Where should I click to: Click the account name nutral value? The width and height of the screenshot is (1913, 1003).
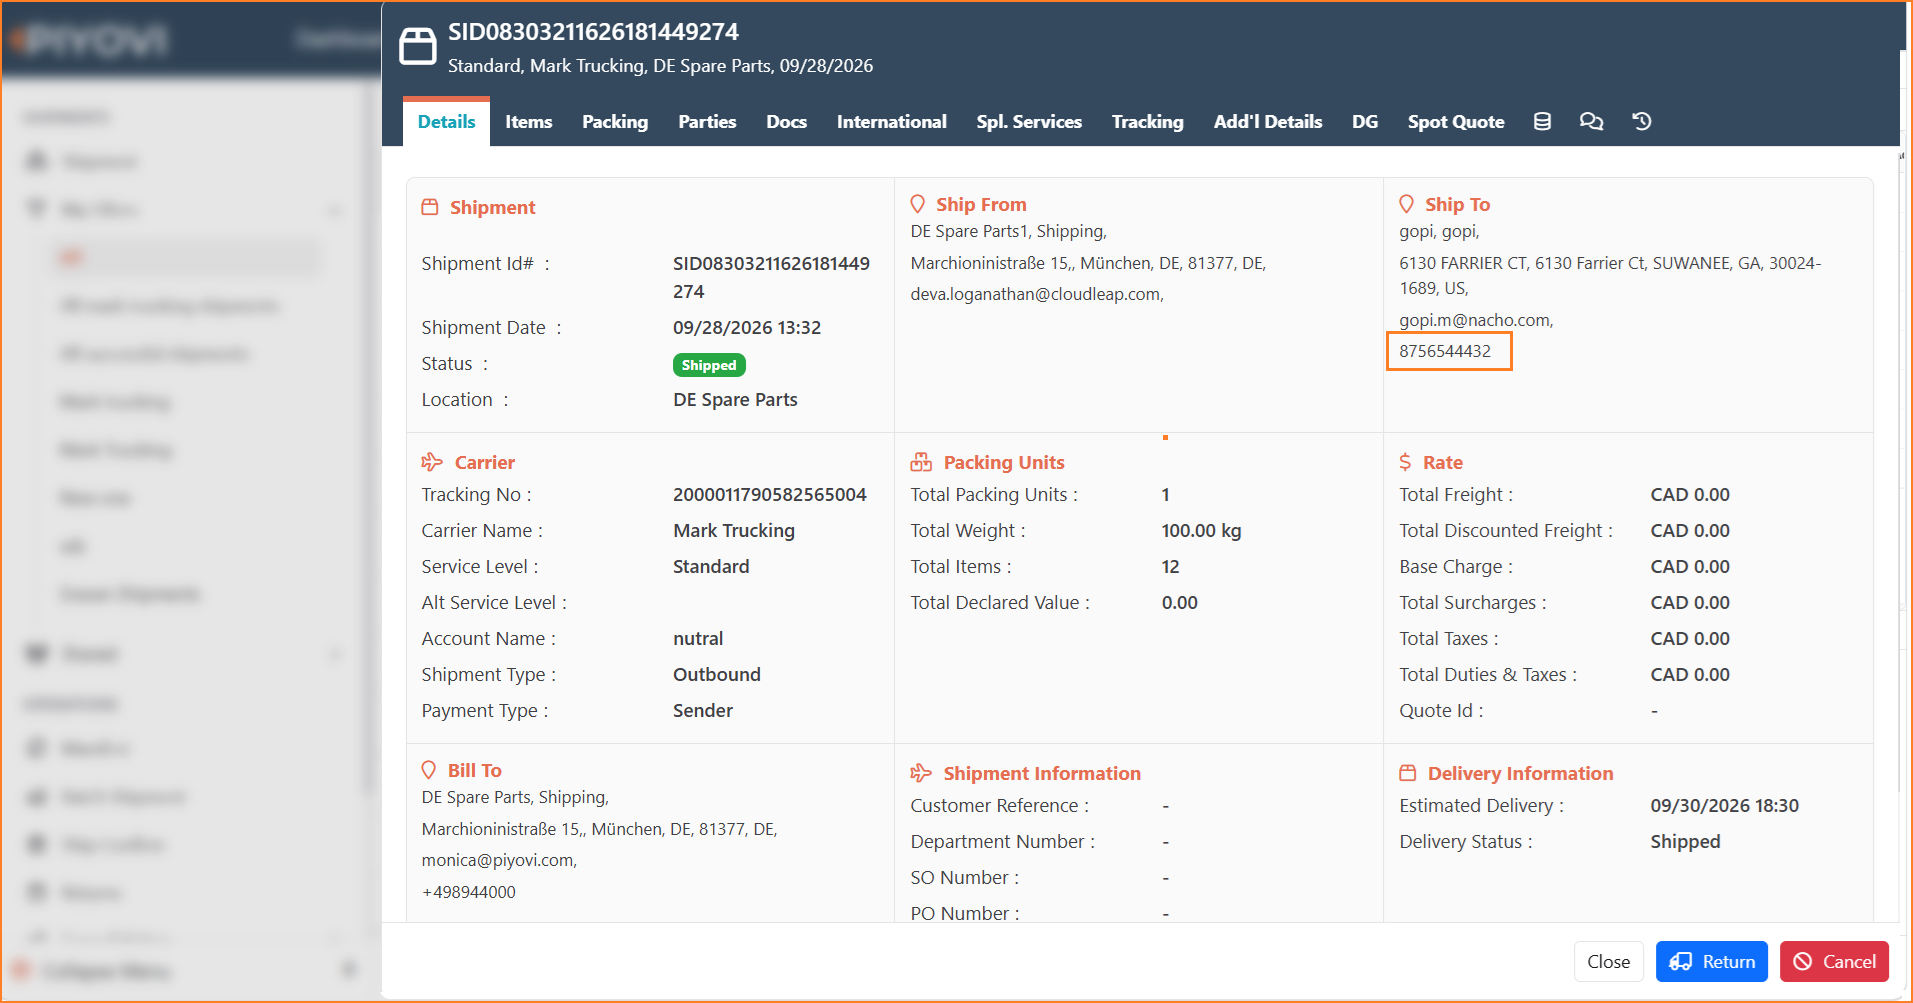698,638
